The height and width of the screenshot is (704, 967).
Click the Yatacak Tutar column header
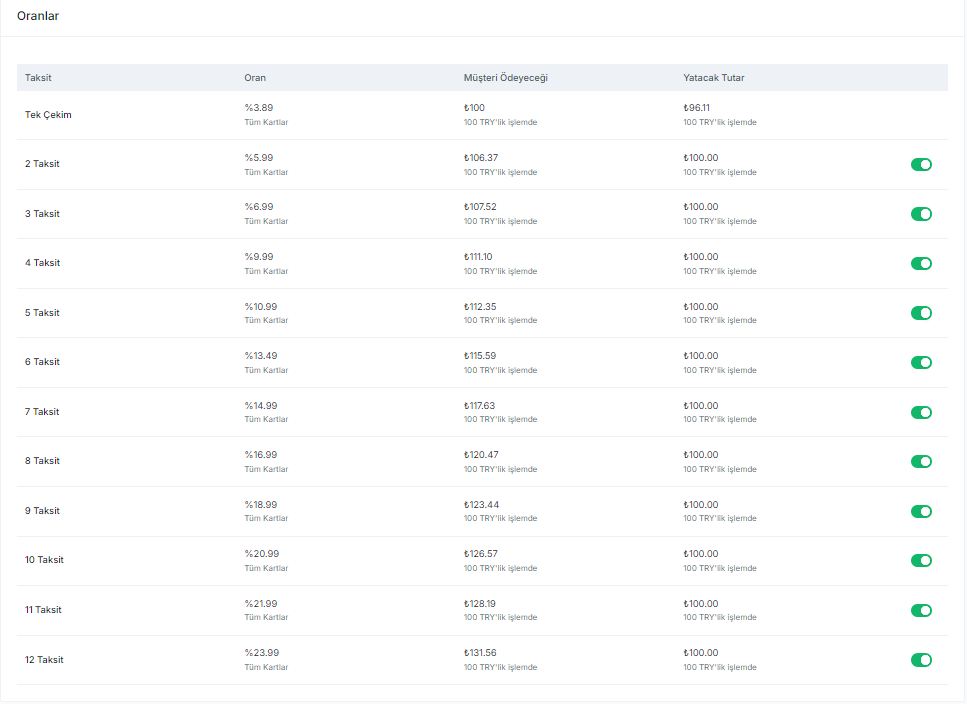[714, 78]
